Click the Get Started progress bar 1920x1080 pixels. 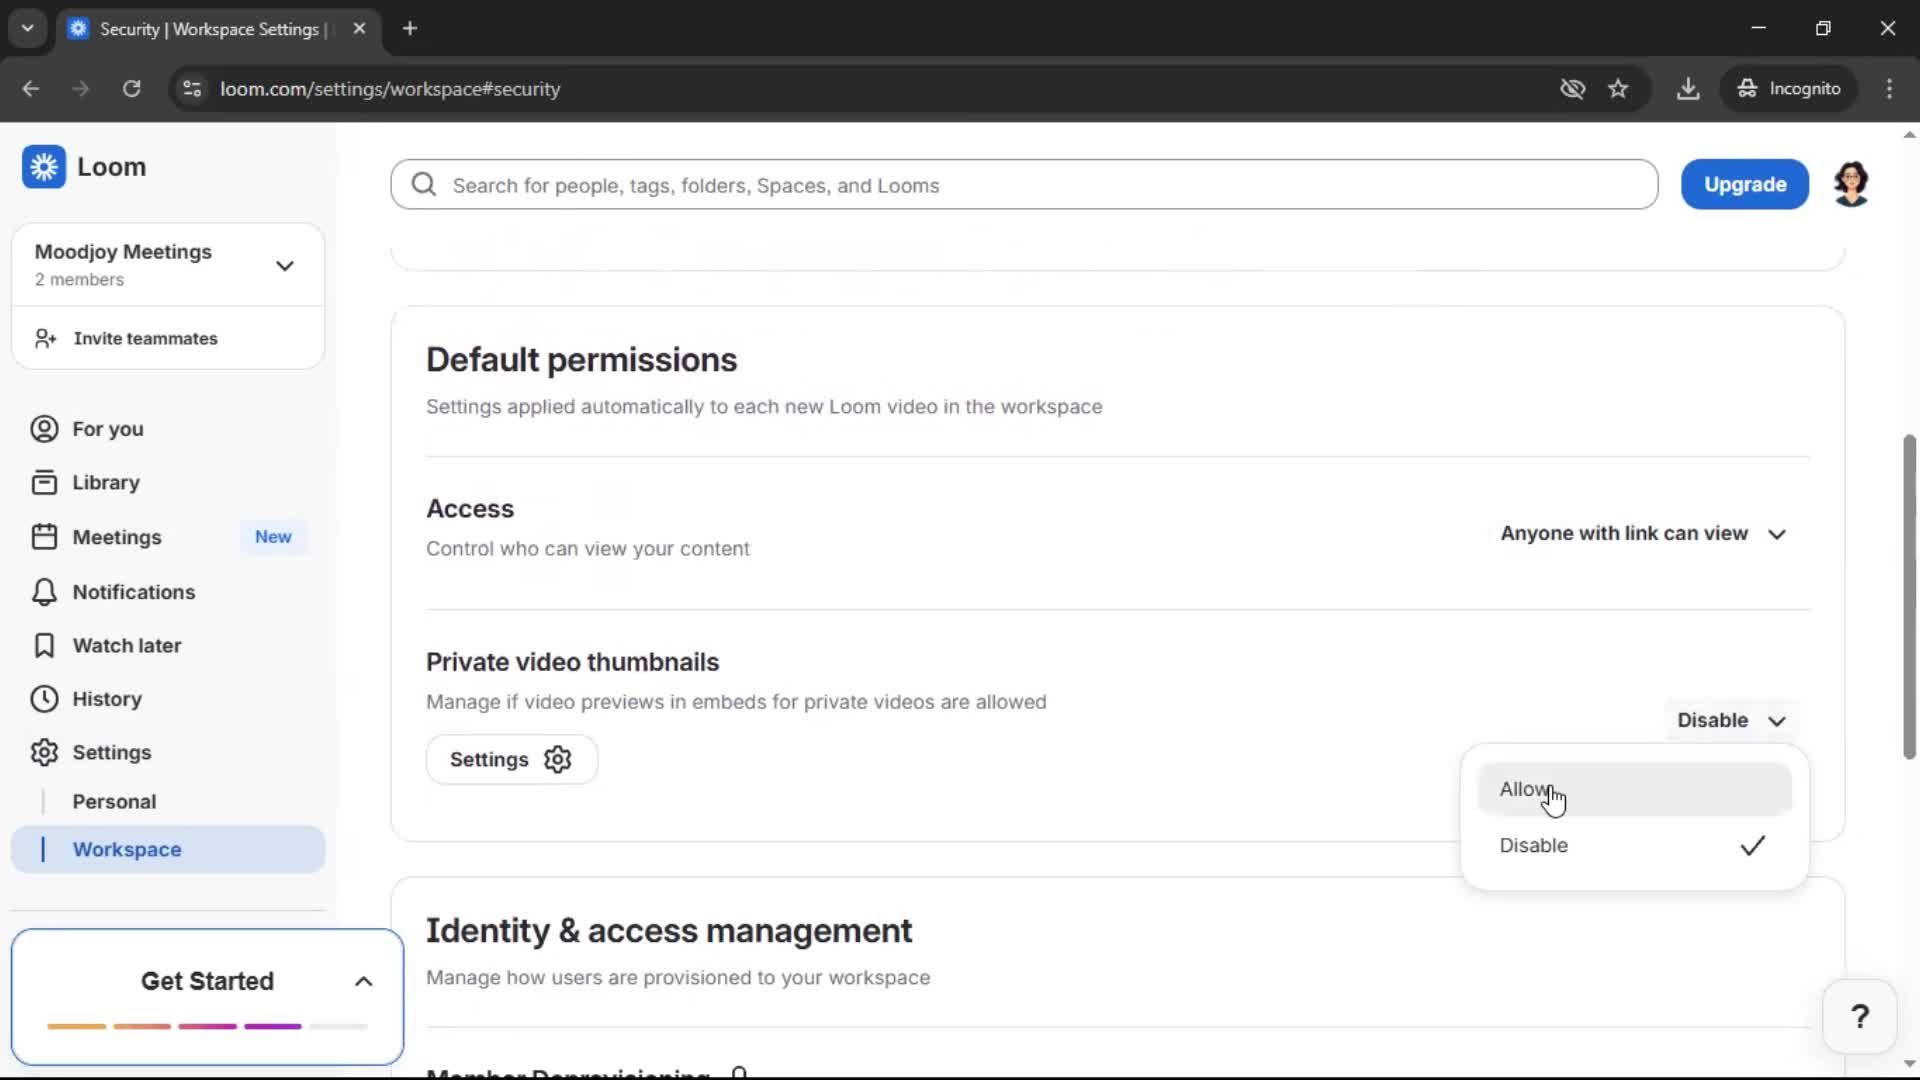click(x=206, y=1026)
